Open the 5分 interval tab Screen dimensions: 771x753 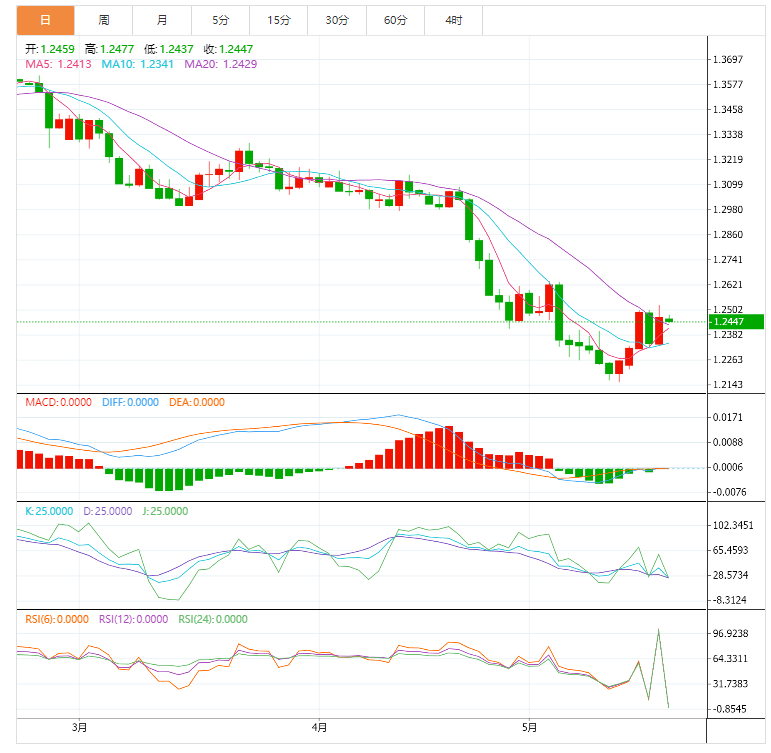220,20
